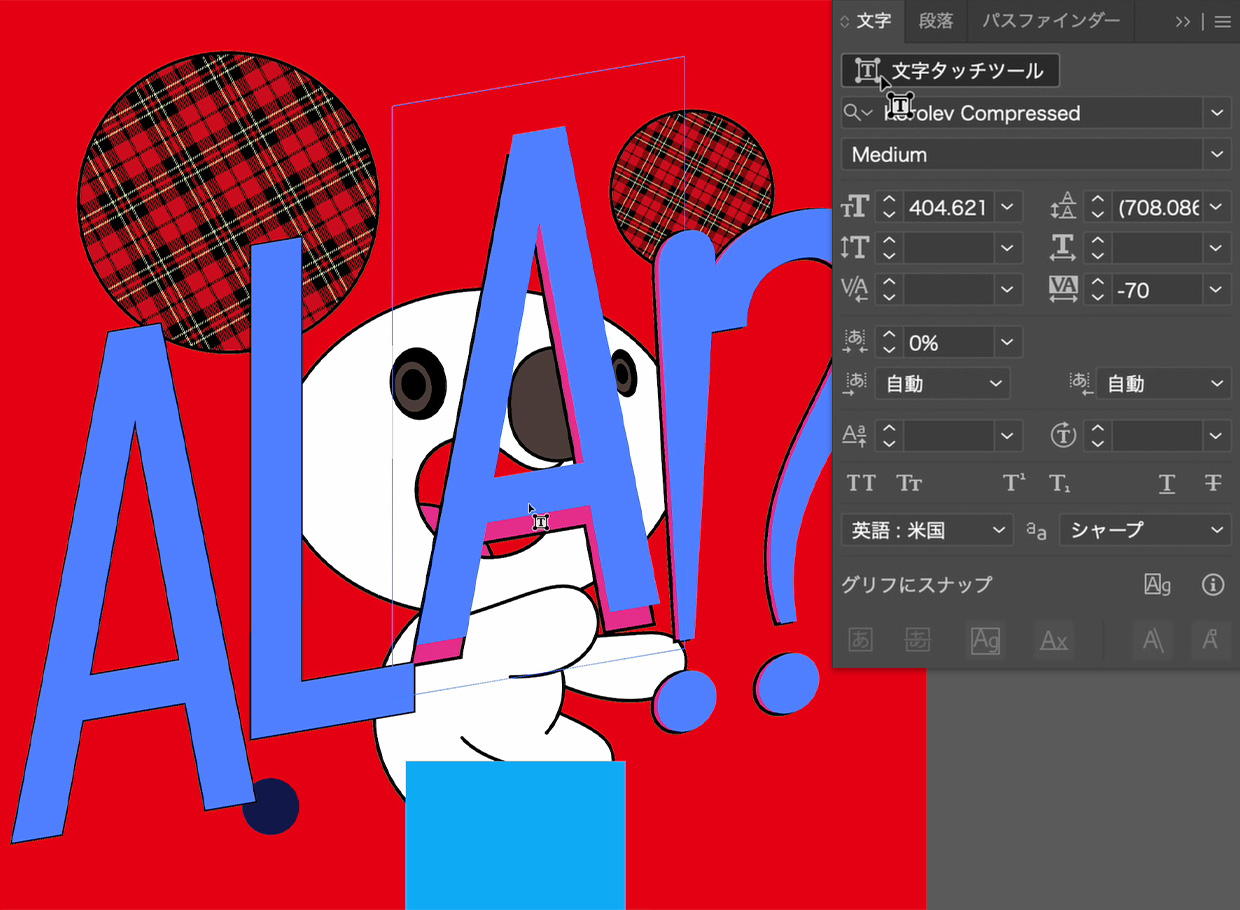
Task: Open the left aki 自動 dropdown
Action: 942,383
